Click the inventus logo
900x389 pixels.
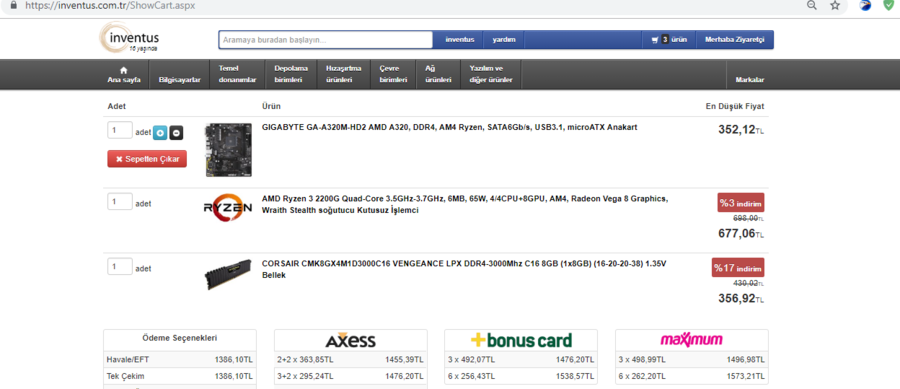(129, 38)
